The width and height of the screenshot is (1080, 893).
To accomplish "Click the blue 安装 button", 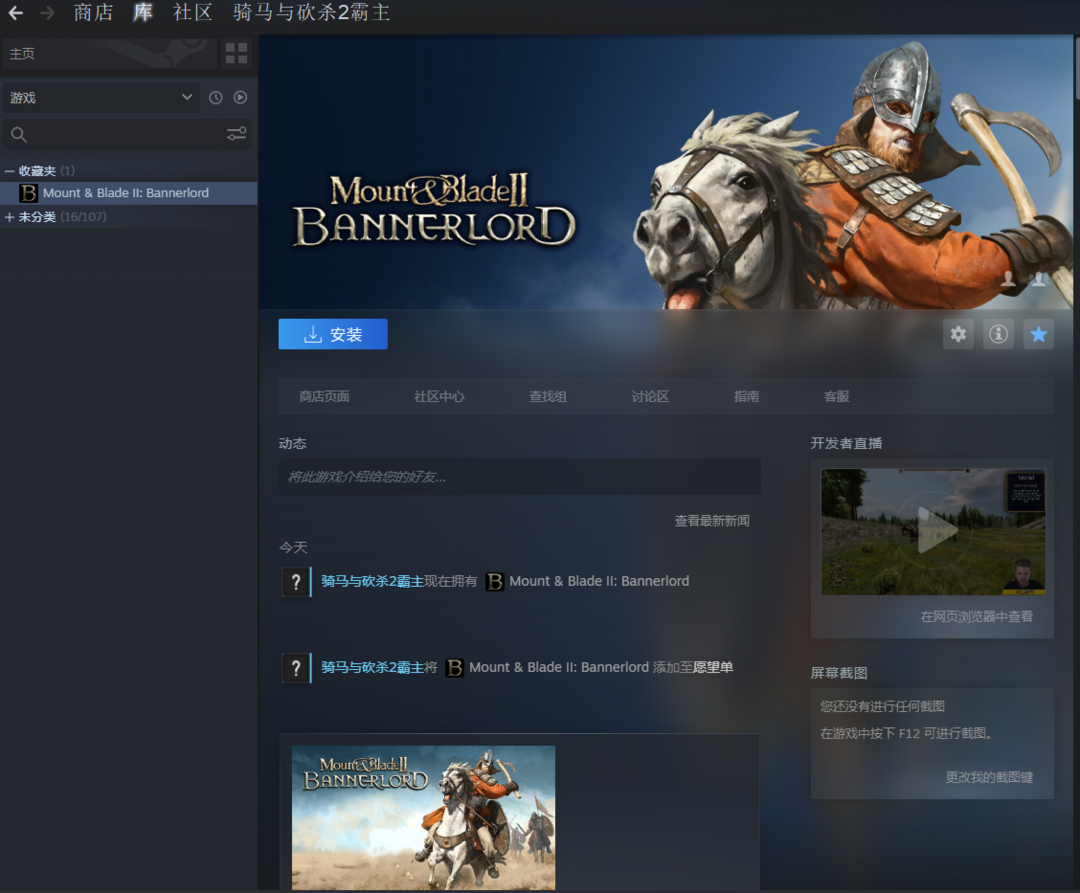I will 333,334.
